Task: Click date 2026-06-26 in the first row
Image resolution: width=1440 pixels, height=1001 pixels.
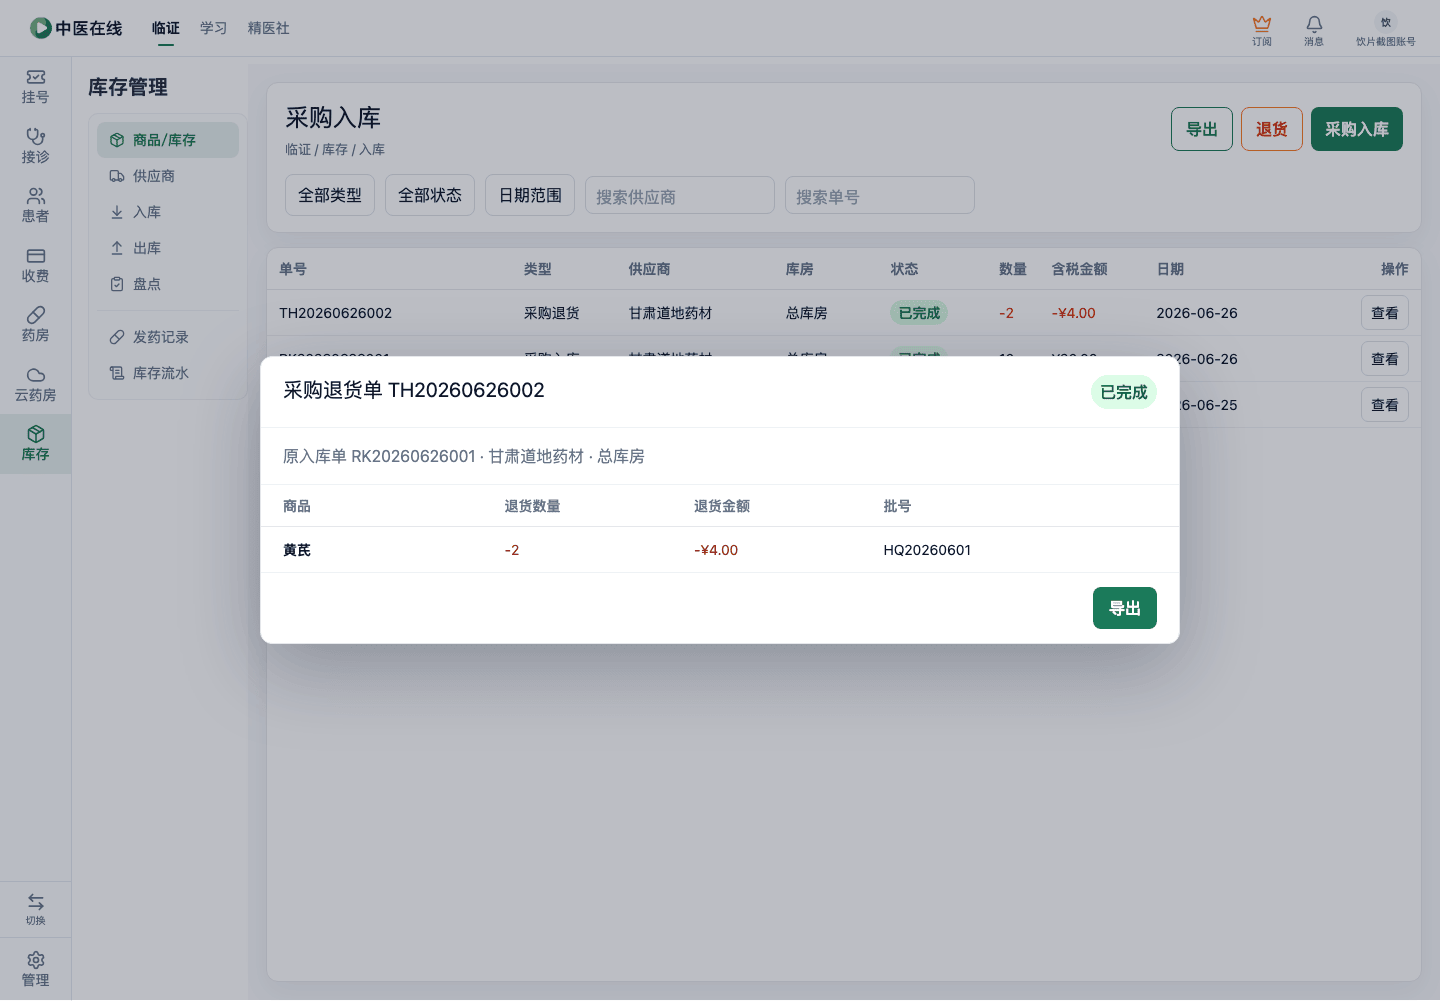Action: tap(1197, 313)
